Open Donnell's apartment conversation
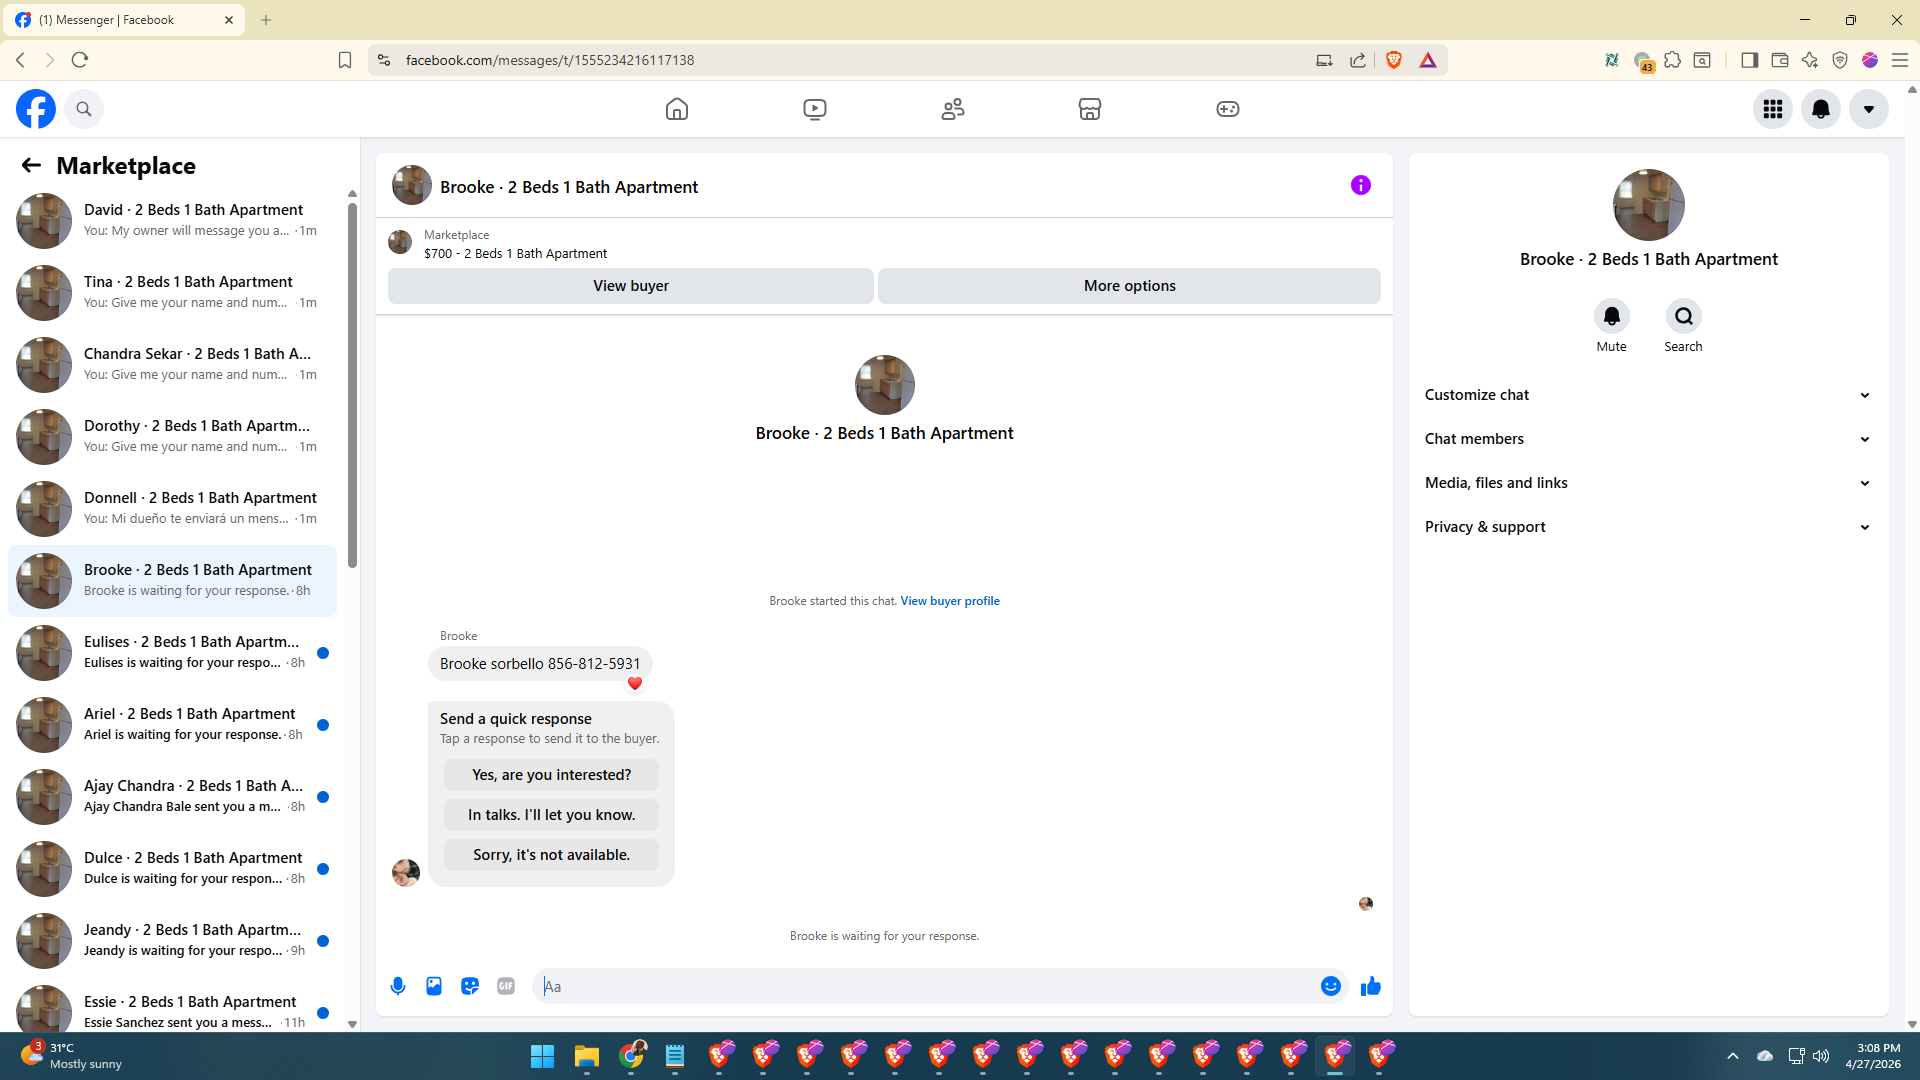Image resolution: width=1920 pixels, height=1080 pixels. coord(172,509)
